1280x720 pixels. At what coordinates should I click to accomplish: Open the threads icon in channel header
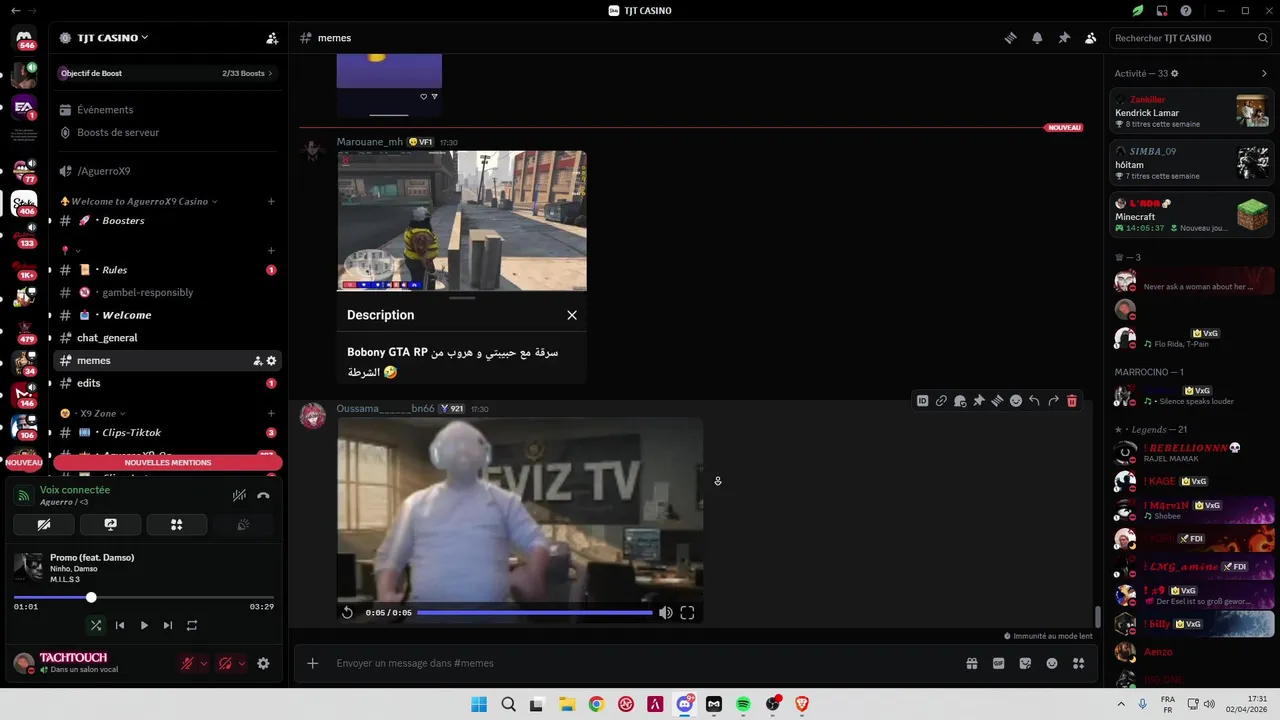[x=1011, y=38]
